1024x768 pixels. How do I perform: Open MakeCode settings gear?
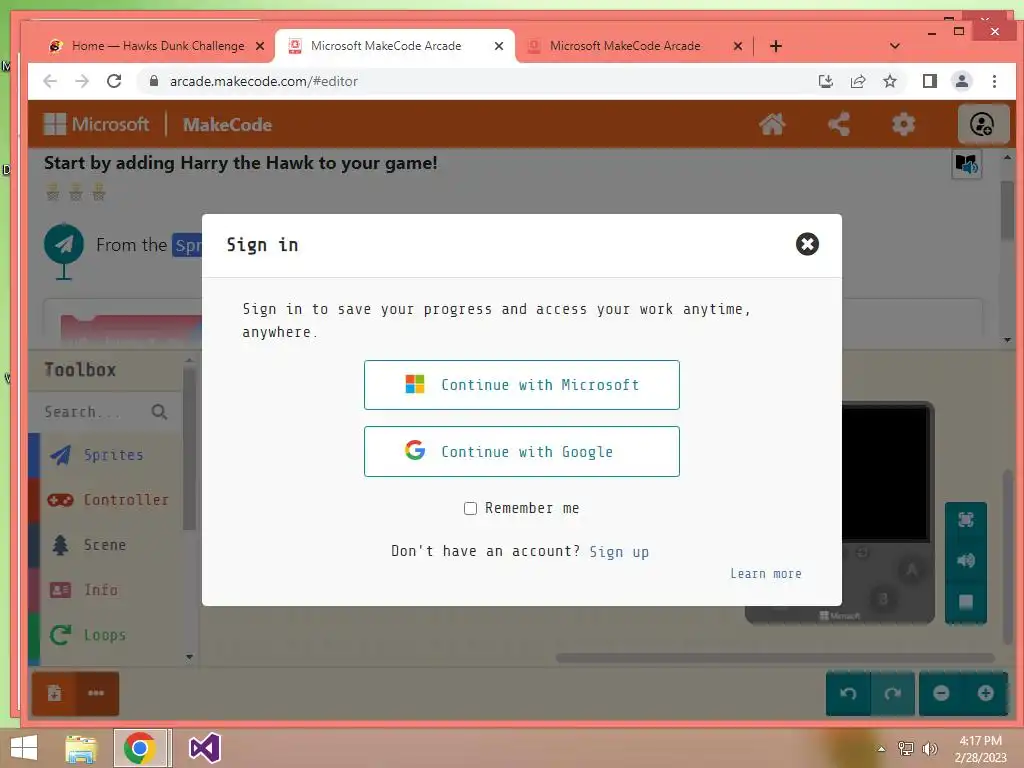point(903,124)
